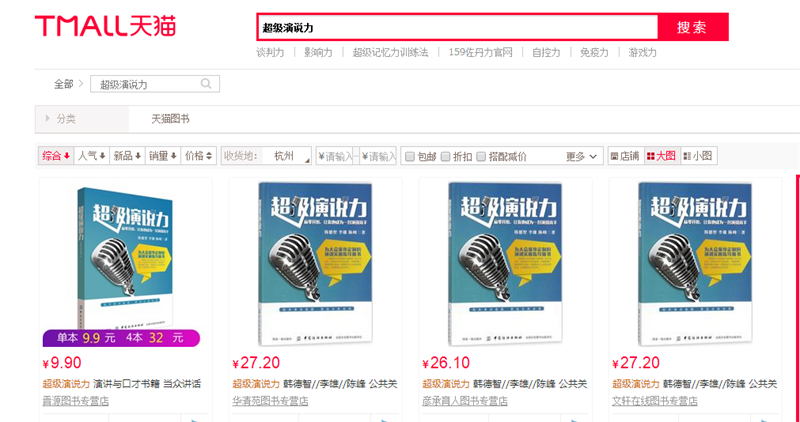The height and width of the screenshot is (422, 800).
Task: Switch to 大图 large grid view
Action: click(661, 156)
